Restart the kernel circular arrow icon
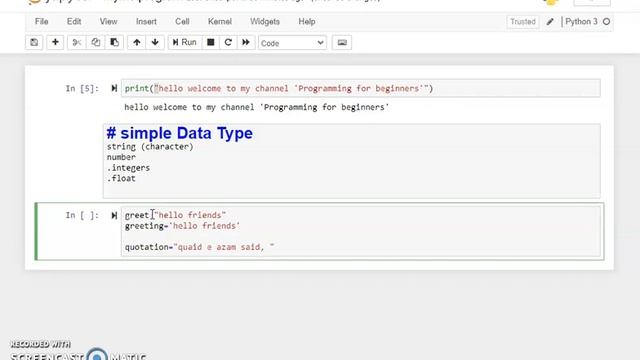Image resolution: width=640 pixels, height=360 pixels. pos(228,42)
